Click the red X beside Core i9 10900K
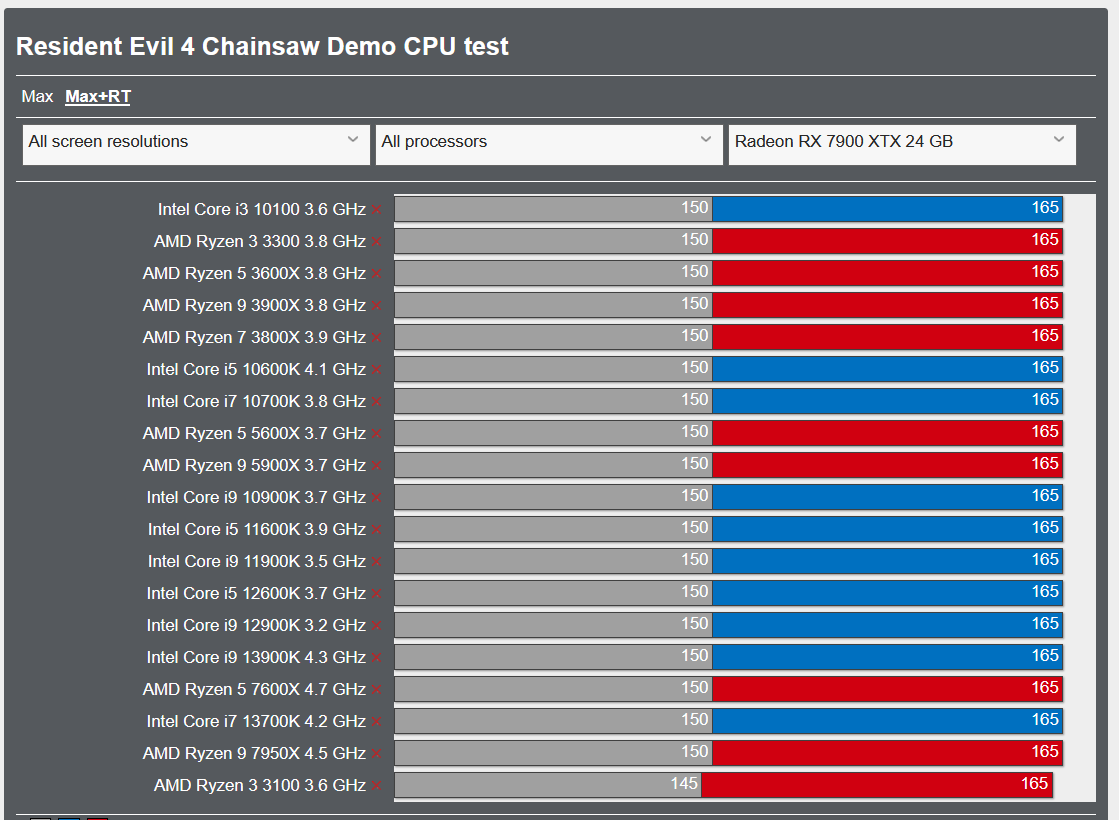This screenshot has width=1119, height=820. tap(376, 498)
